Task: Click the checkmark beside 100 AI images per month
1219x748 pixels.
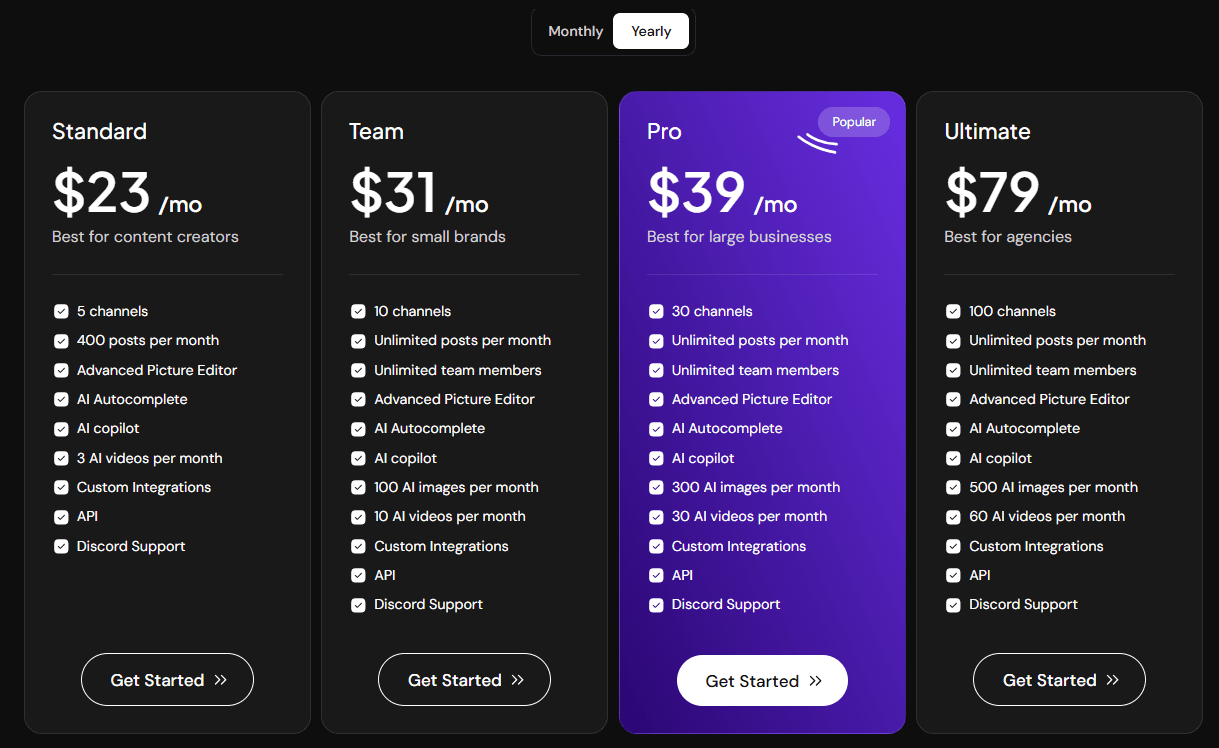Action: coord(358,487)
